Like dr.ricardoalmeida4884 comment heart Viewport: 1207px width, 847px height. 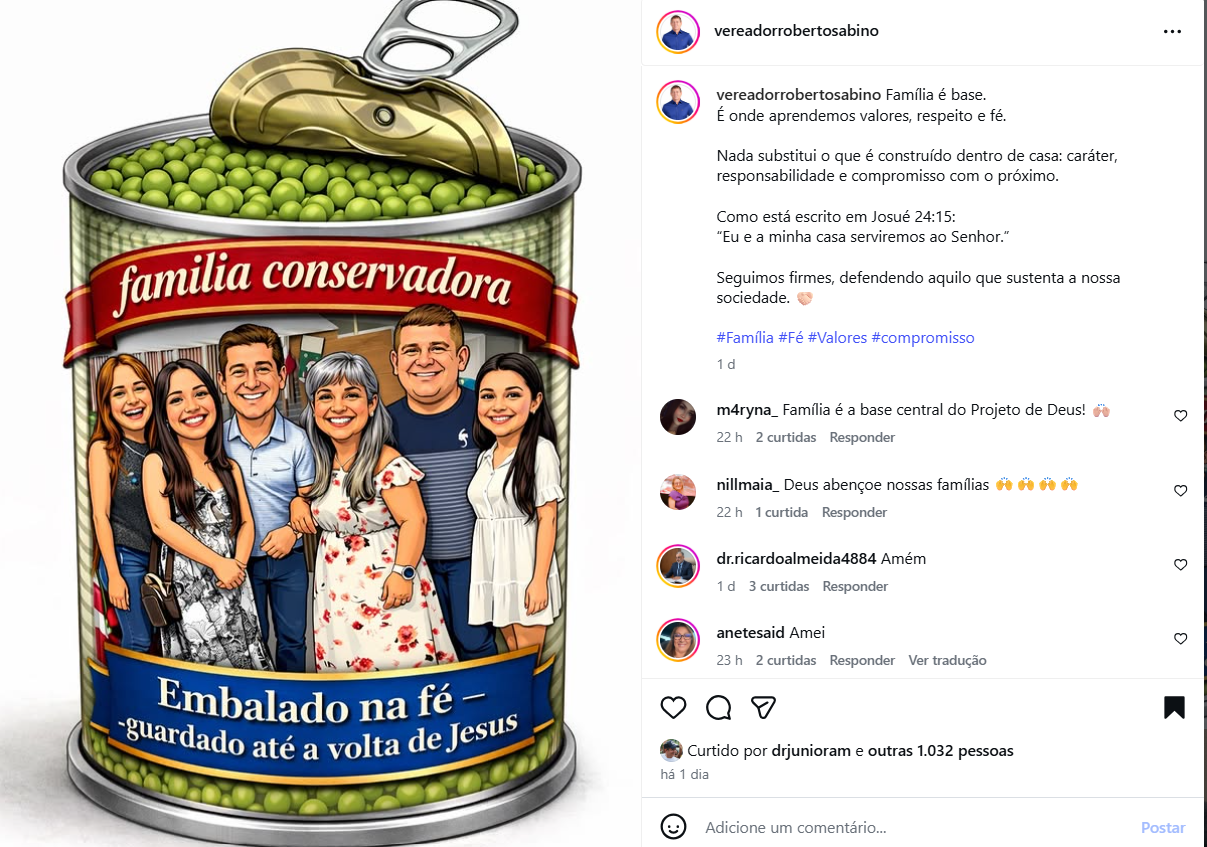(1180, 565)
